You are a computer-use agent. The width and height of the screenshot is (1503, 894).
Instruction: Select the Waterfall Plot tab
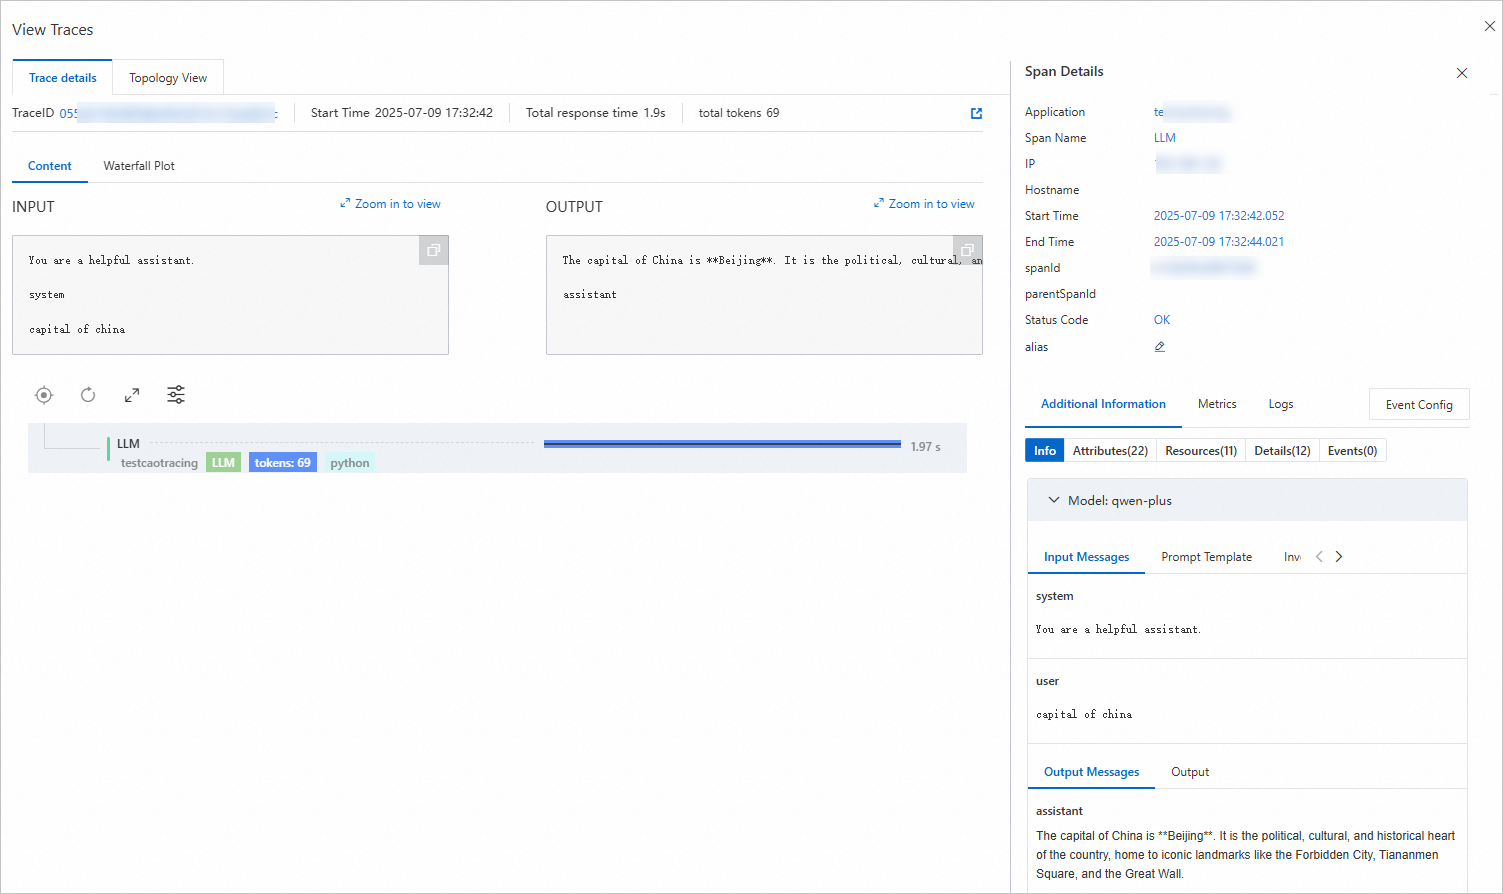tap(139, 166)
